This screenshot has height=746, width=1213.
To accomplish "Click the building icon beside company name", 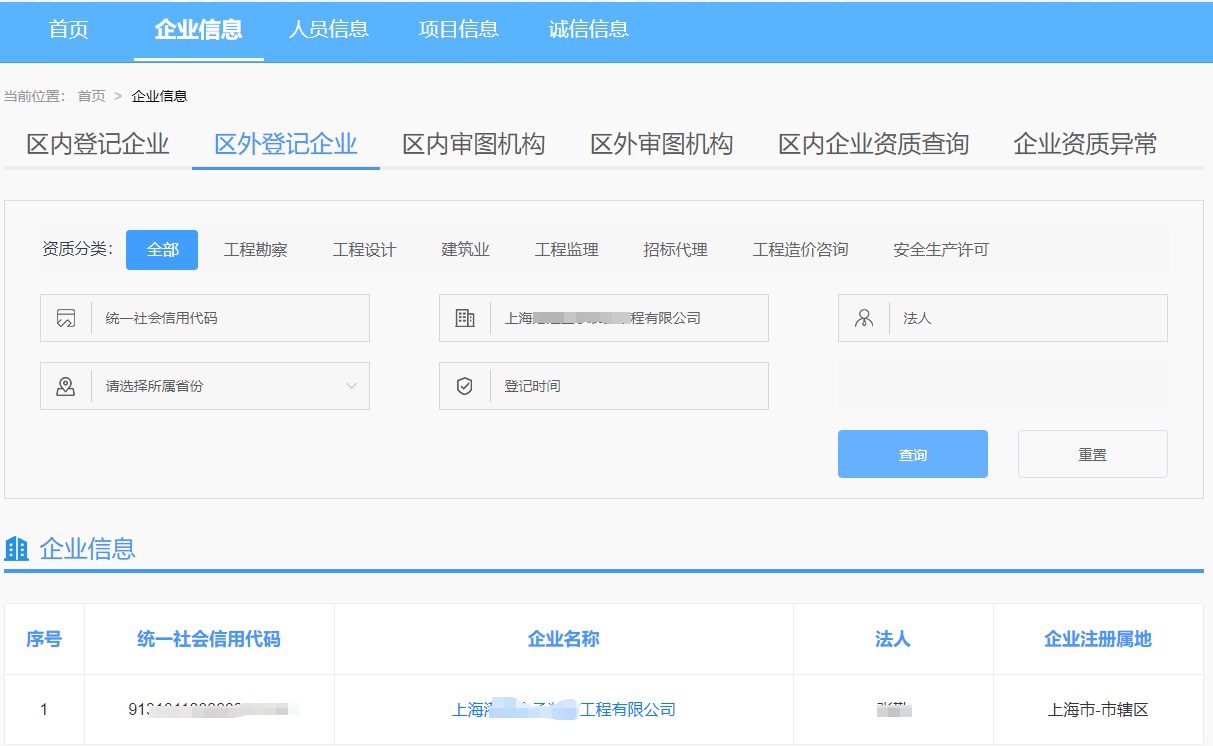I will click(465, 318).
